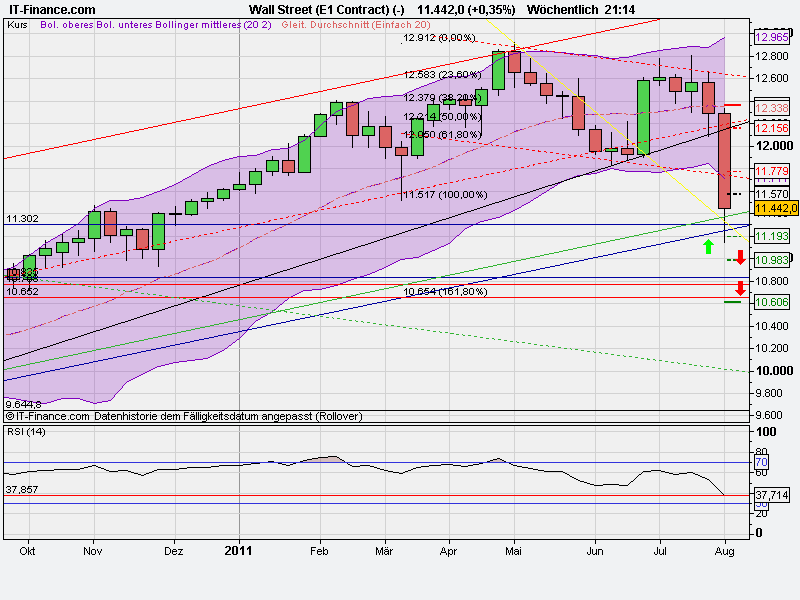Click the red 12.338 price tag
The height and width of the screenshot is (600, 800).
771,108
